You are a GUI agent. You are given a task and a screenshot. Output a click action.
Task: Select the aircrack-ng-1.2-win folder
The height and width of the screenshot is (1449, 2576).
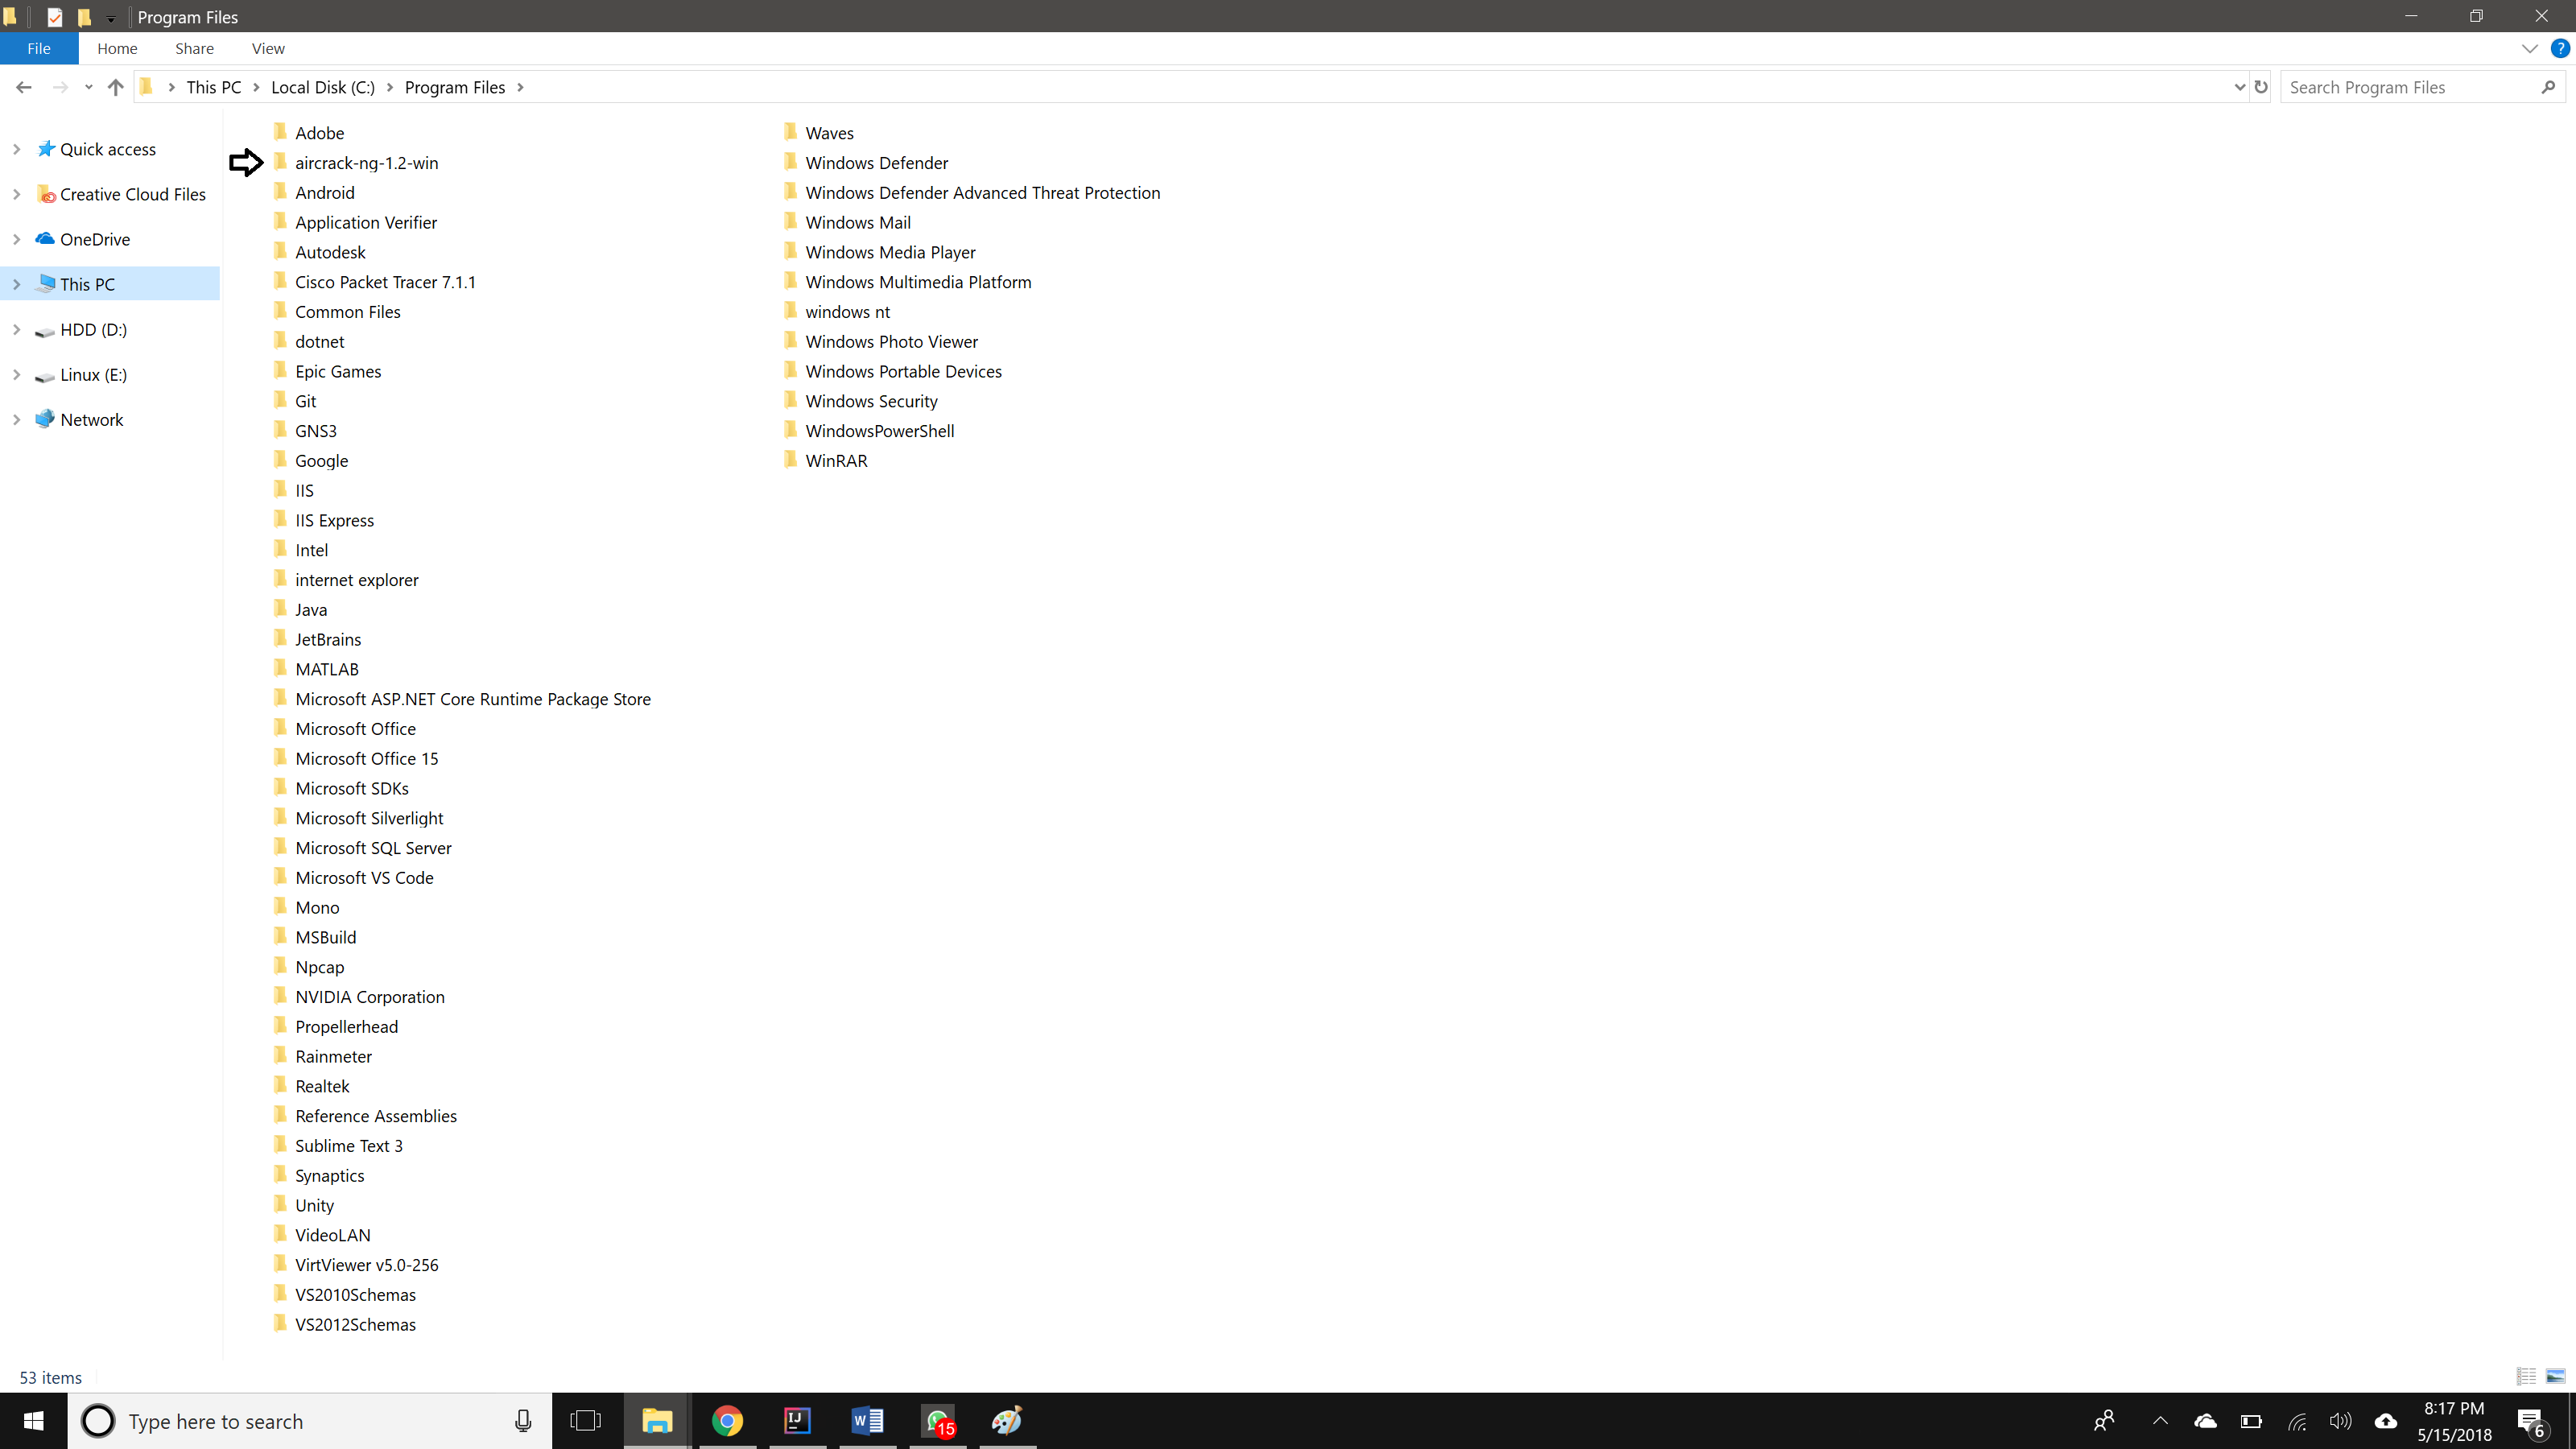point(366,163)
